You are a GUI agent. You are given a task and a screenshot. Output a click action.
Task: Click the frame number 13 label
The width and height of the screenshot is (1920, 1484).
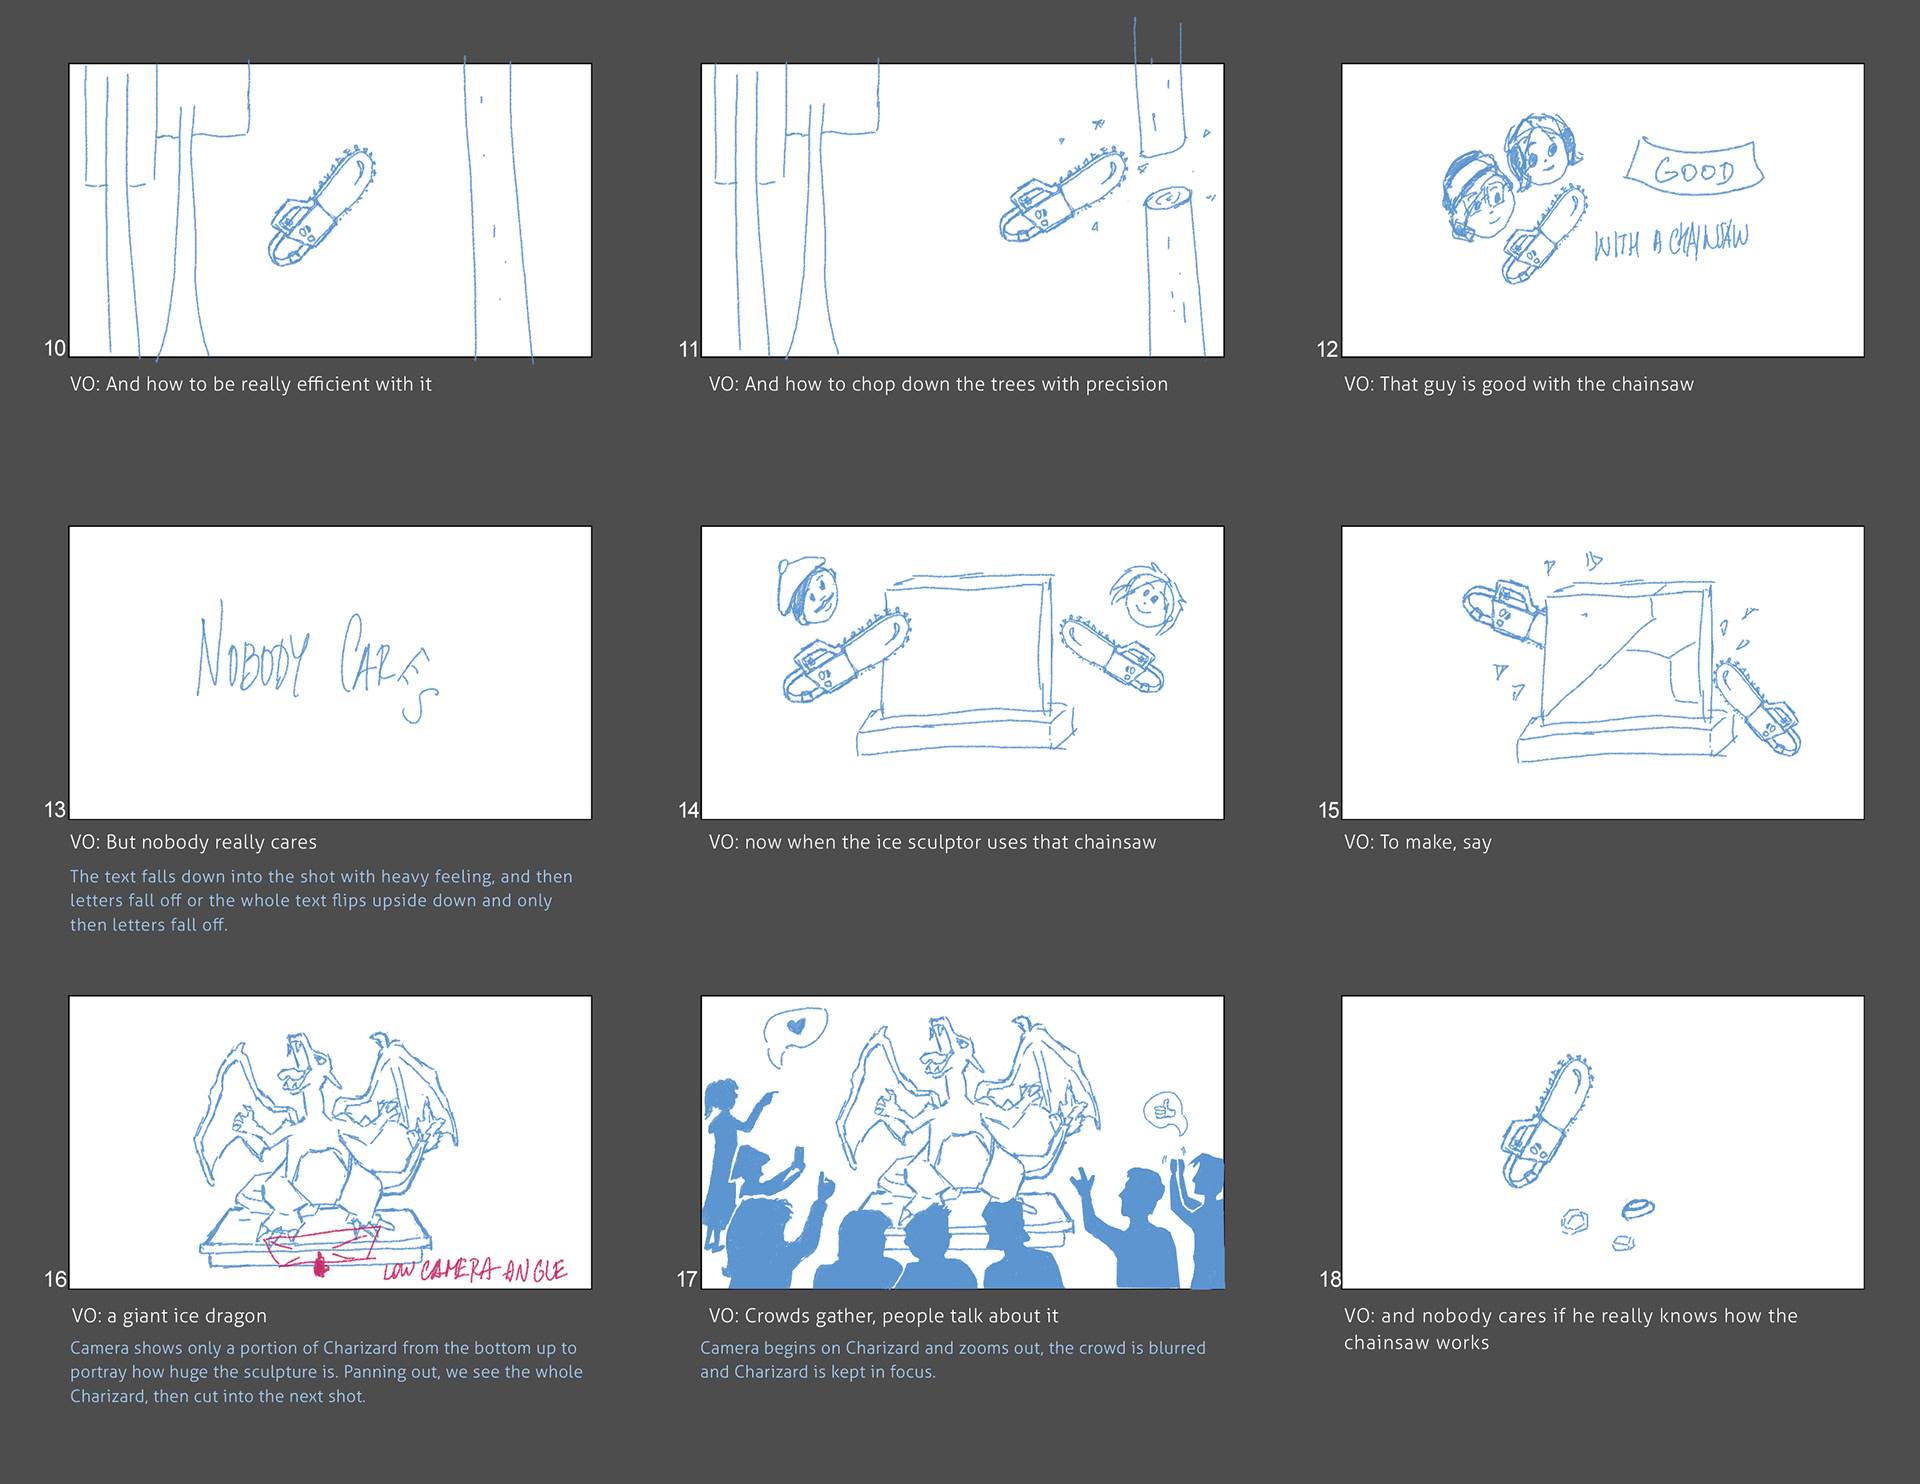tap(55, 810)
